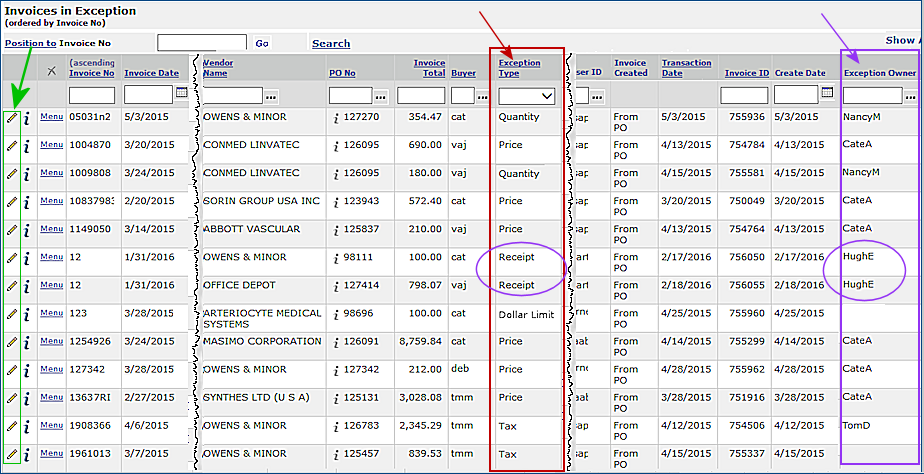Click the Go button

pyautogui.click(x=262, y=44)
